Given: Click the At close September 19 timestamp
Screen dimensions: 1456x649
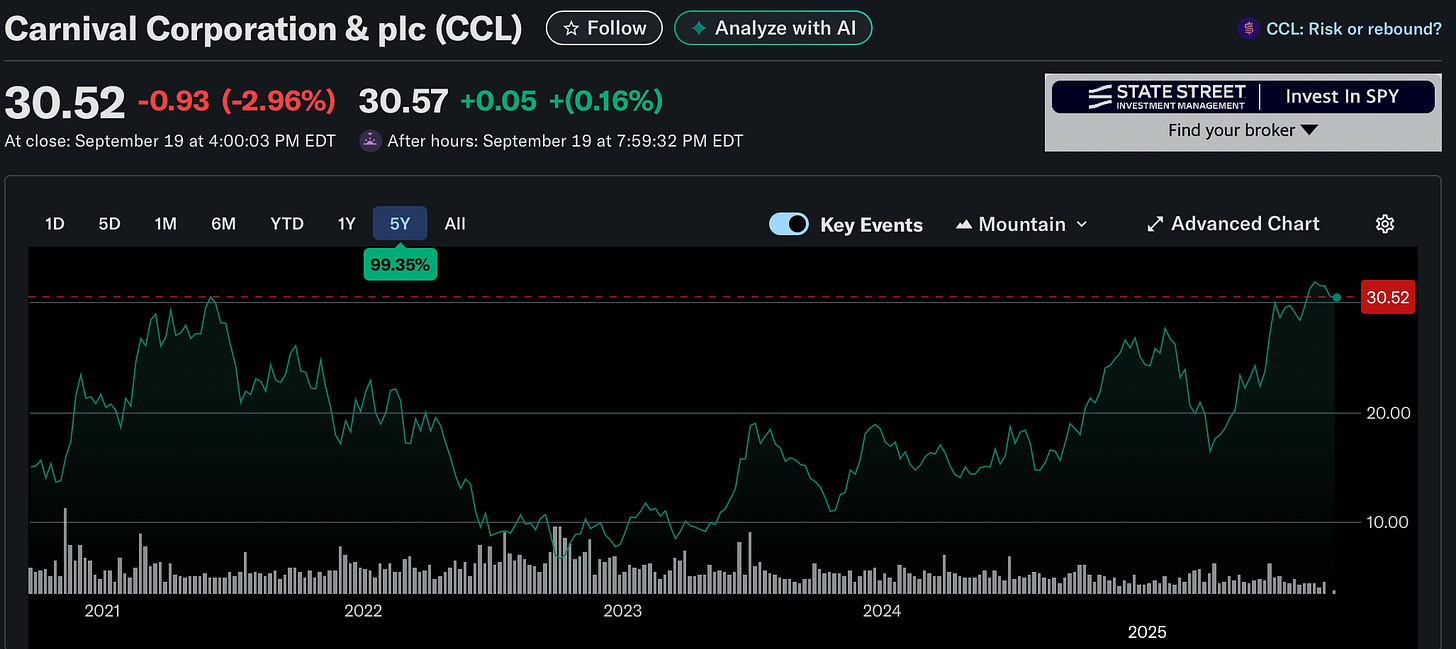Looking at the screenshot, I should coord(170,141).
